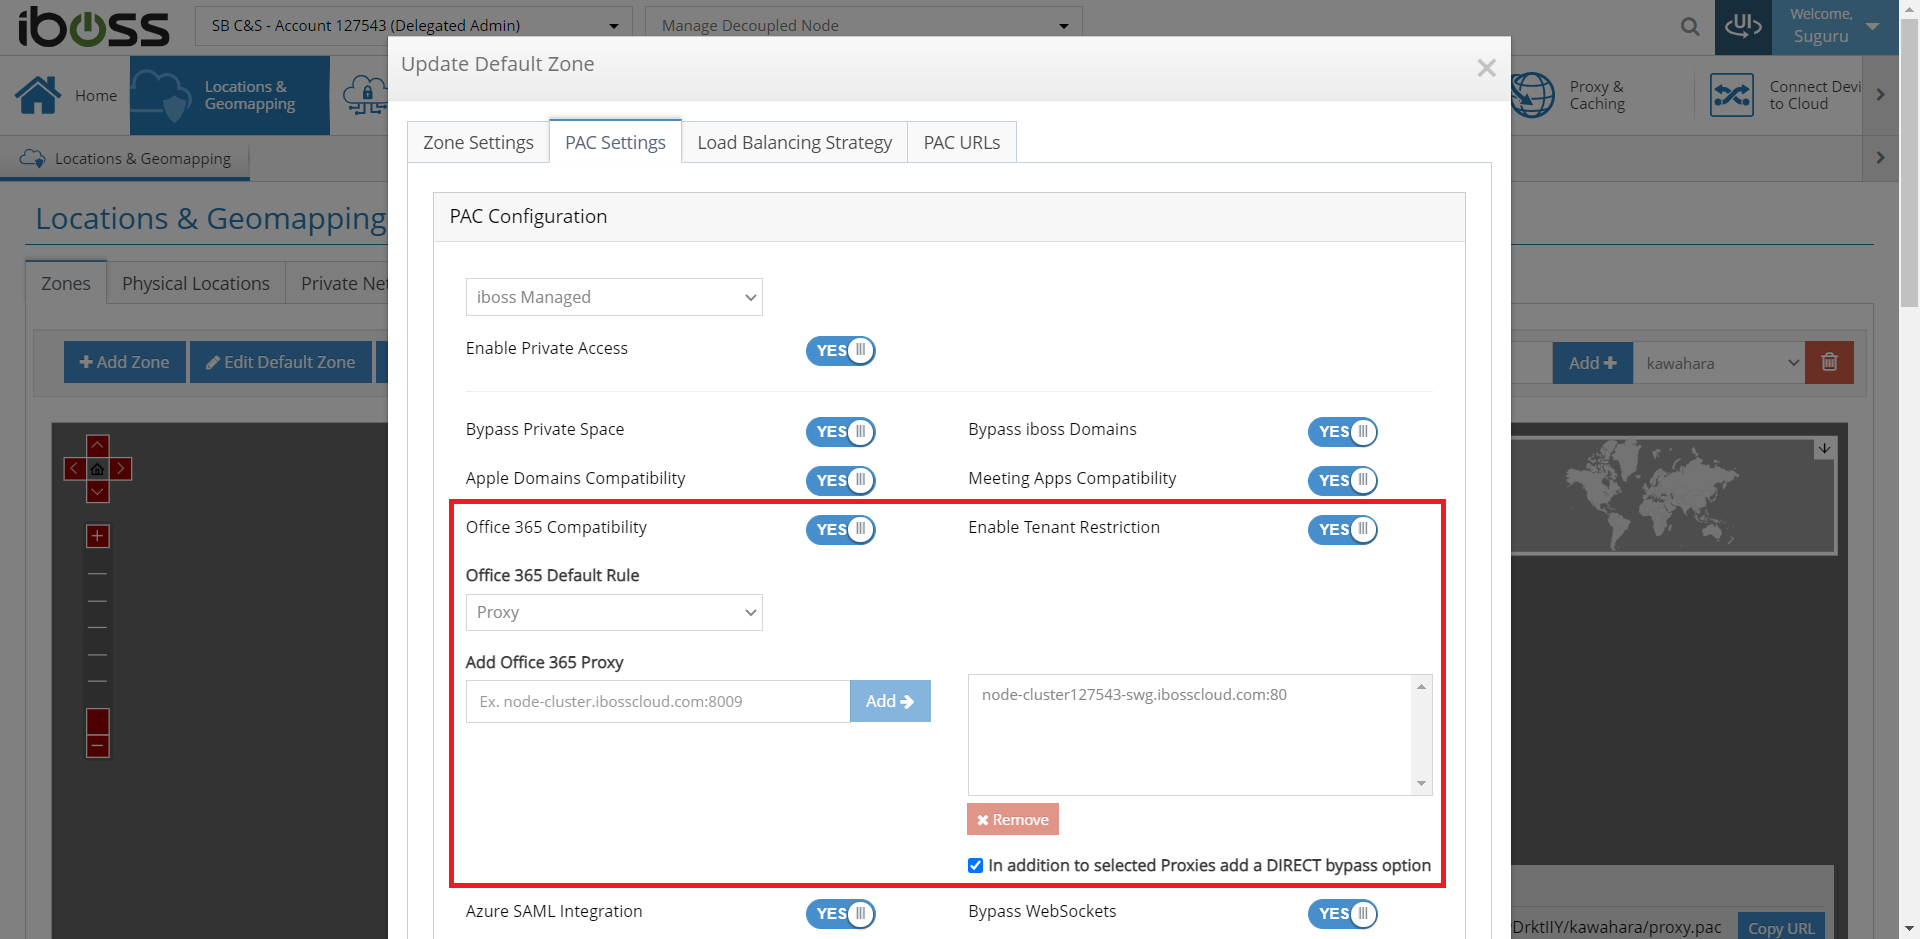Open the kawahara dropdown
Image resolution: width=1920 pixels, height=939 pixels.
click(x=1719, y=363)
